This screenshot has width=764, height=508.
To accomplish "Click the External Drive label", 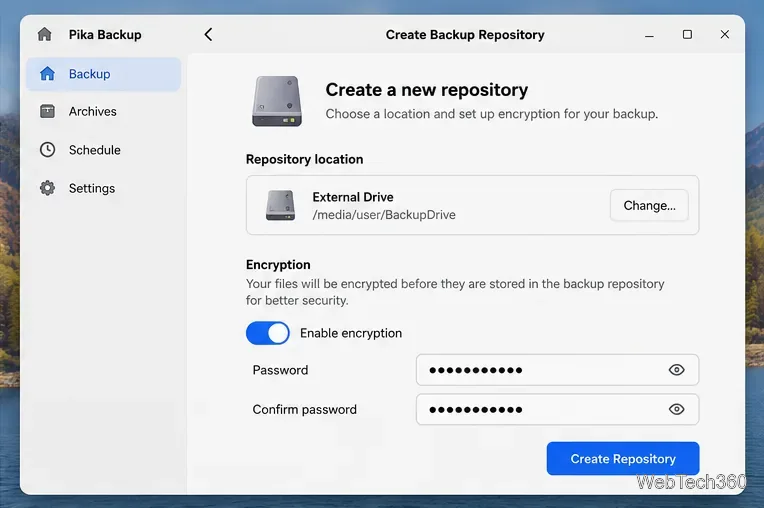I will point(353,197).
